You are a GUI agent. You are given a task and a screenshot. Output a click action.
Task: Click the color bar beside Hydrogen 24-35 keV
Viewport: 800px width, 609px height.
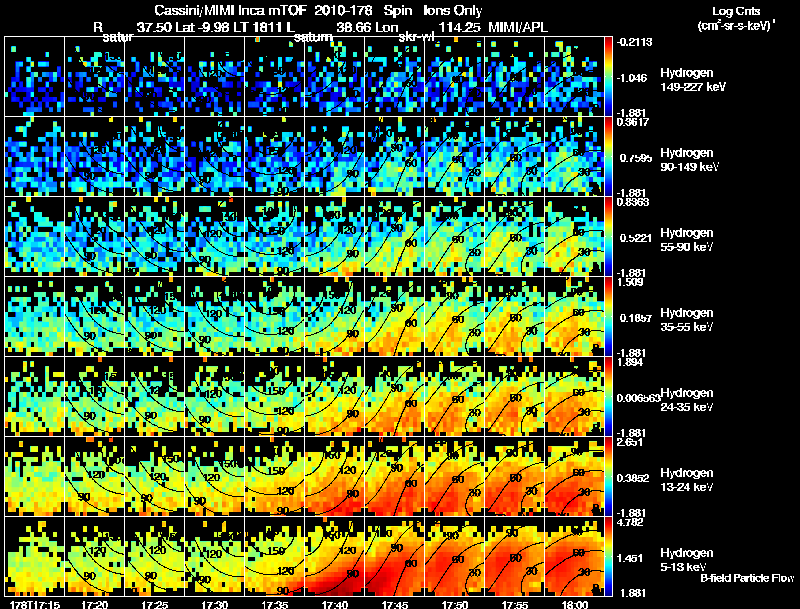(x=608, y=396)
